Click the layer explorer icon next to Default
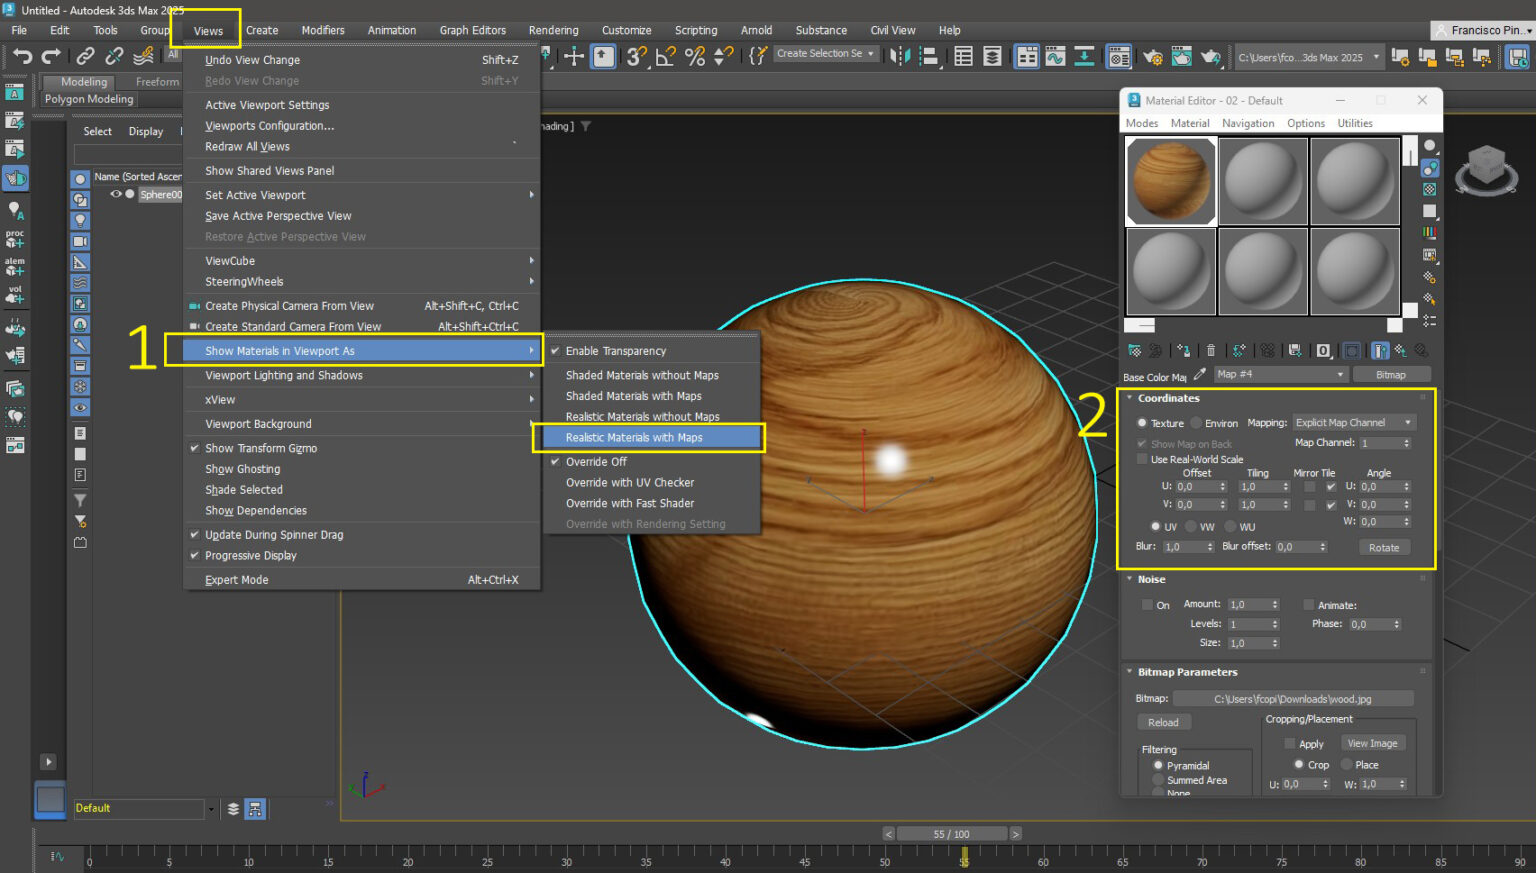 233,809
